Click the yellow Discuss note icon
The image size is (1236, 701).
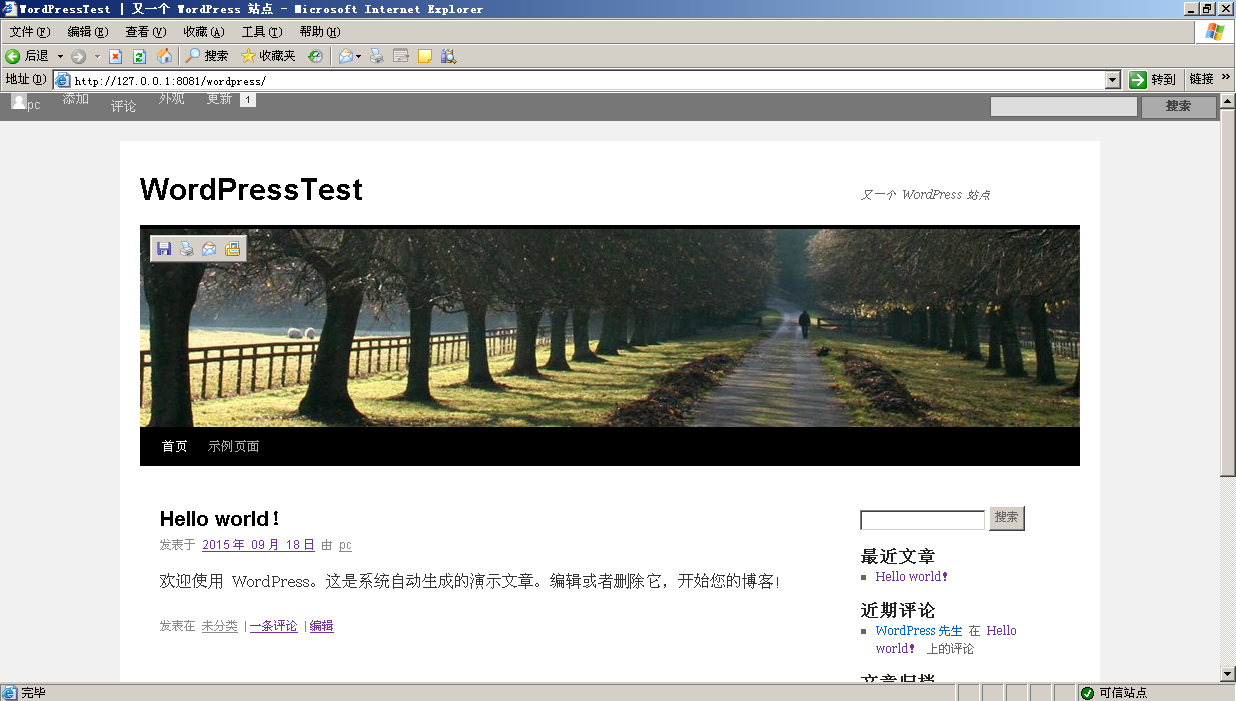425,56
